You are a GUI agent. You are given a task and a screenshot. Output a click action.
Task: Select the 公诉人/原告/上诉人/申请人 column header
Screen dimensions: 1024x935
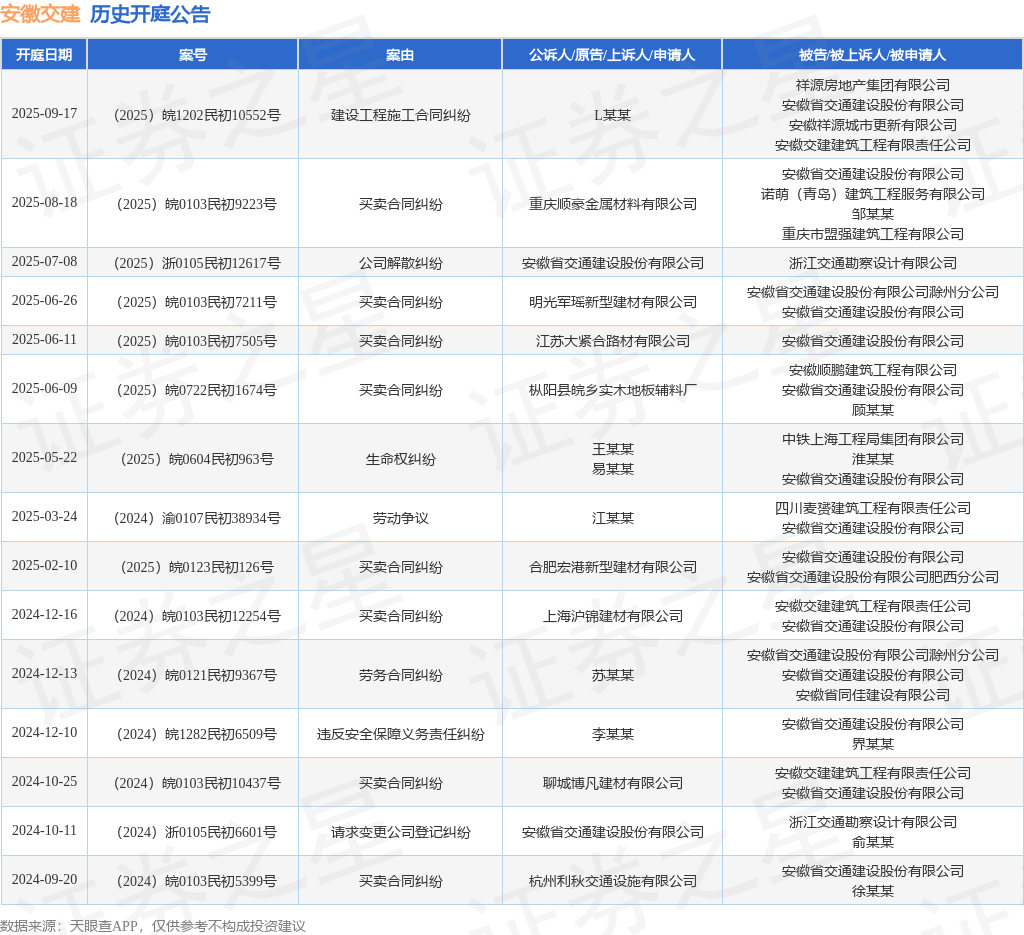tap(612, 55)
